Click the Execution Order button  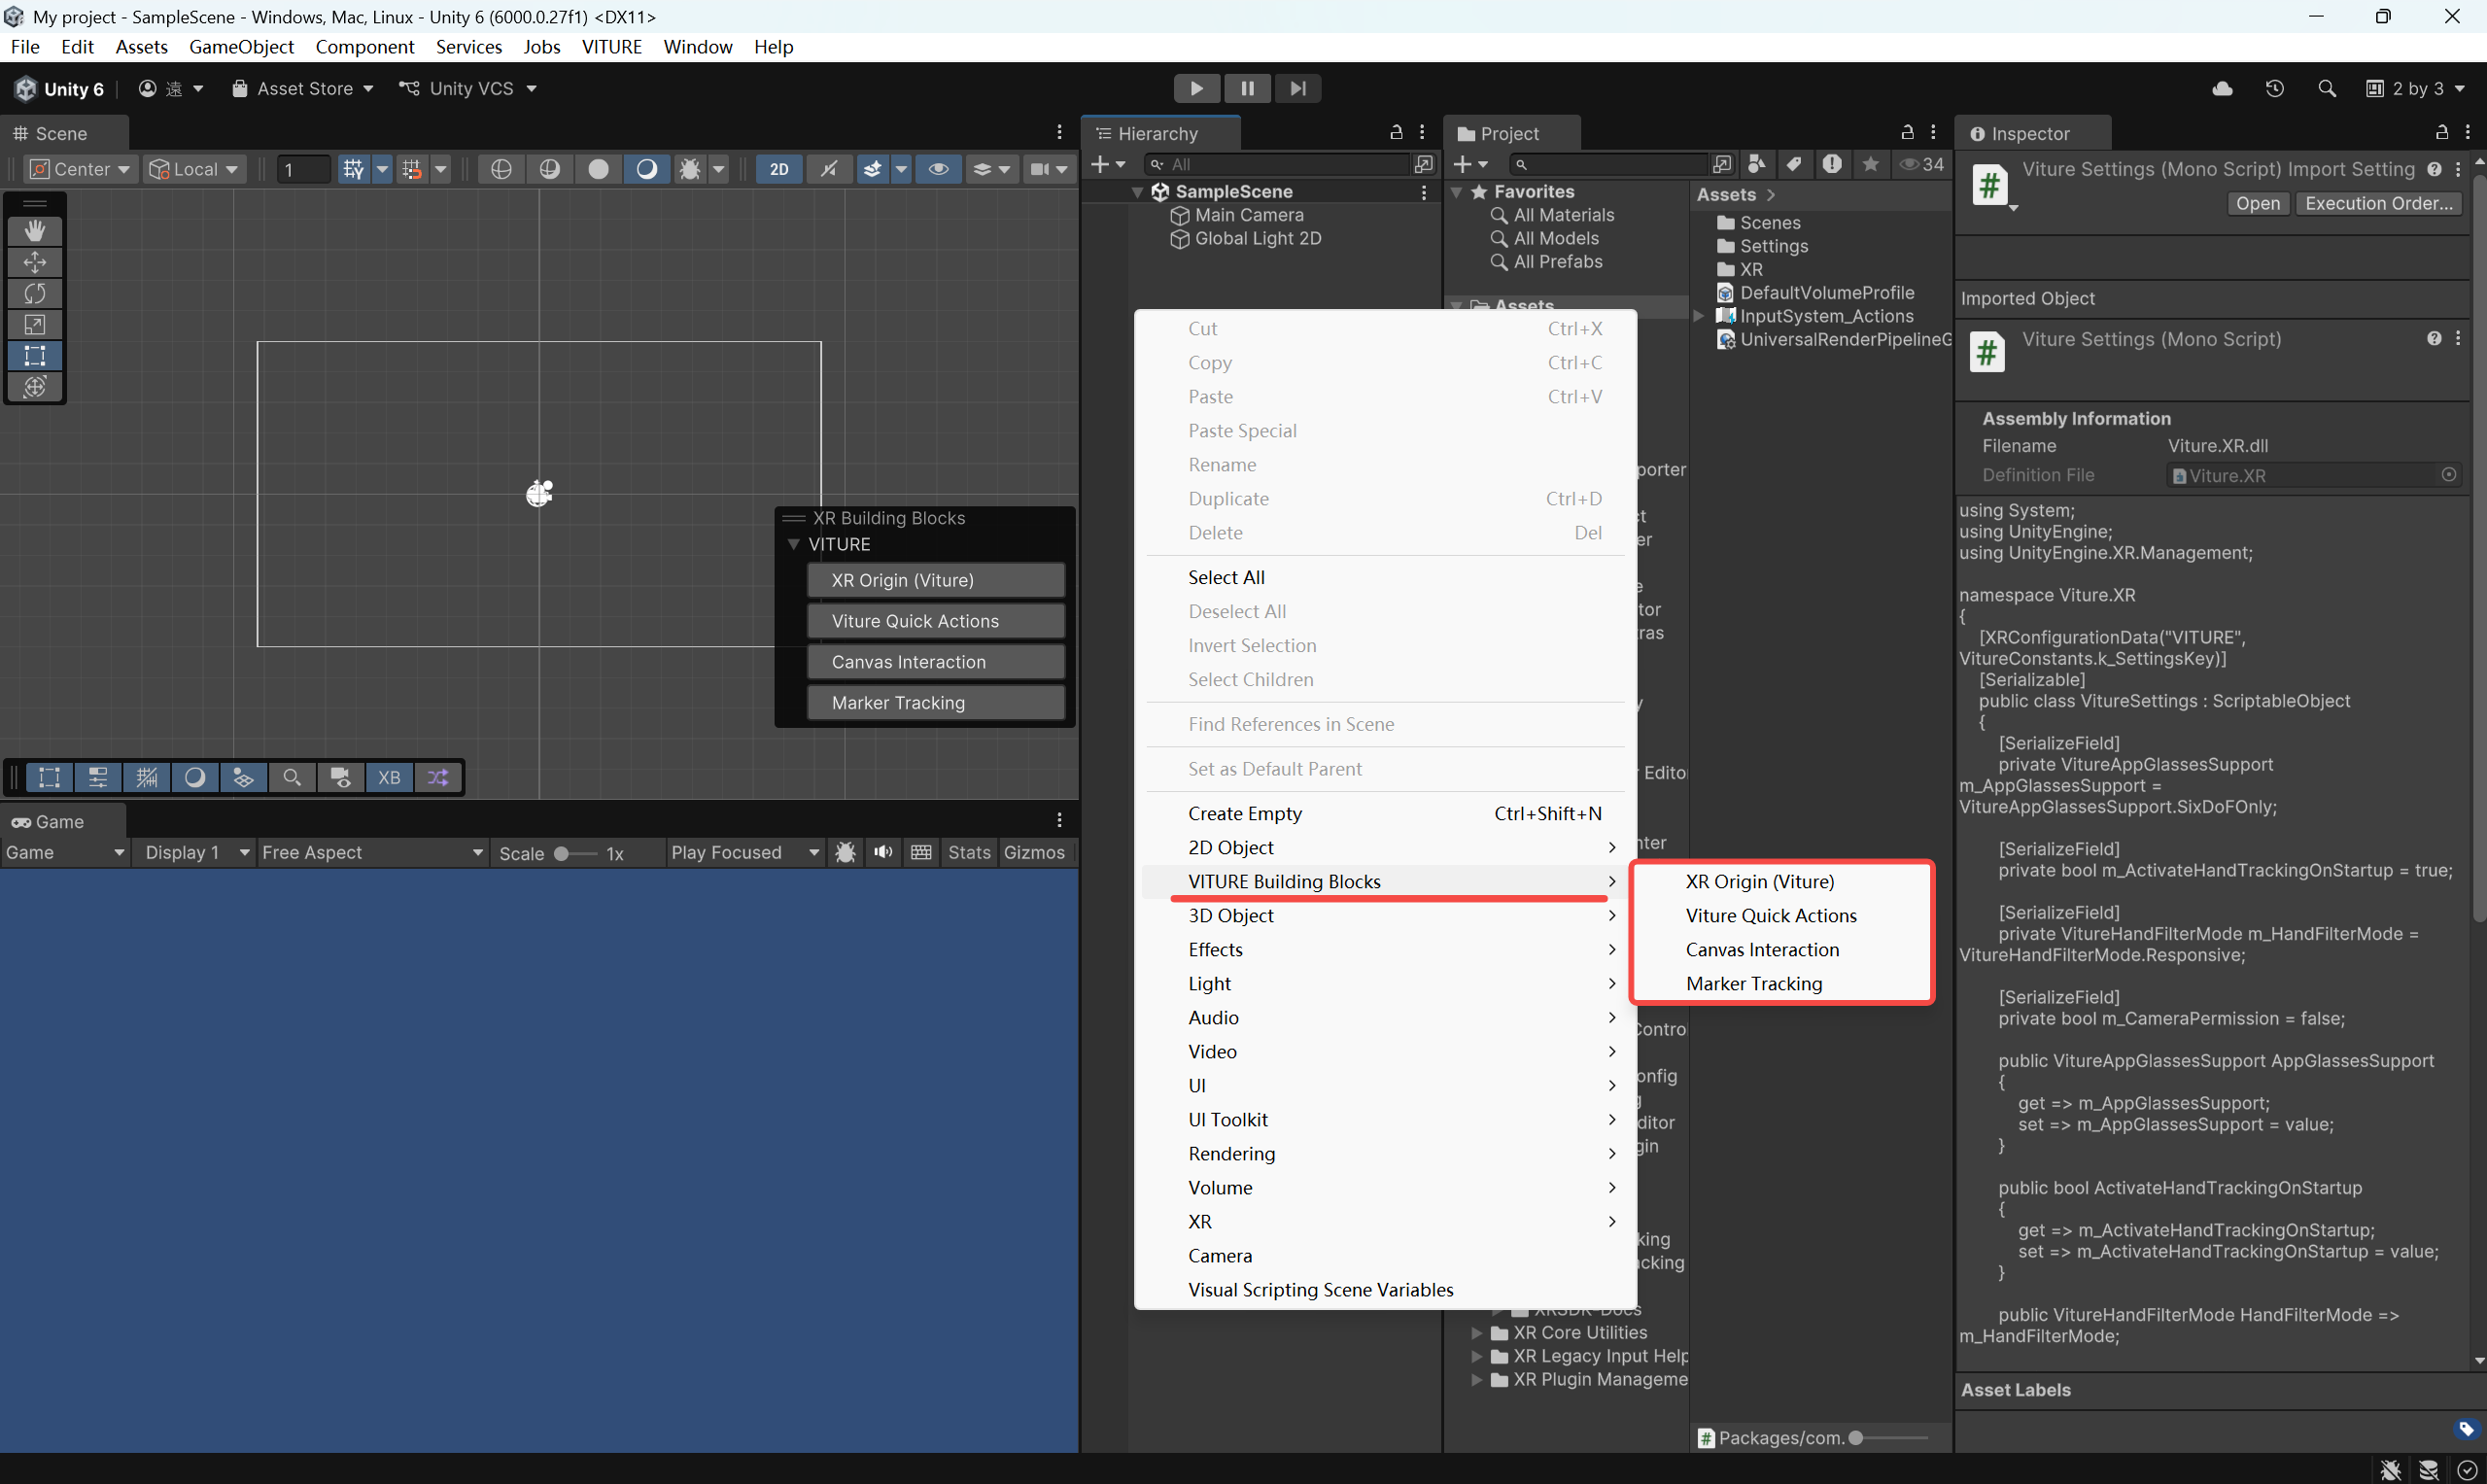2379,203
